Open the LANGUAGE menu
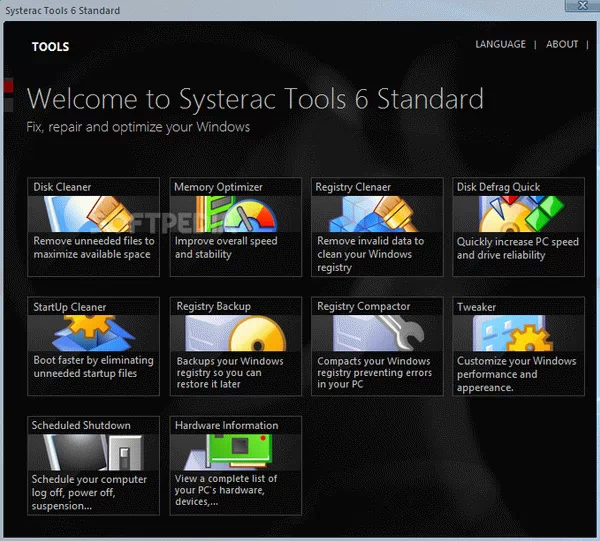 coord(501,44)
